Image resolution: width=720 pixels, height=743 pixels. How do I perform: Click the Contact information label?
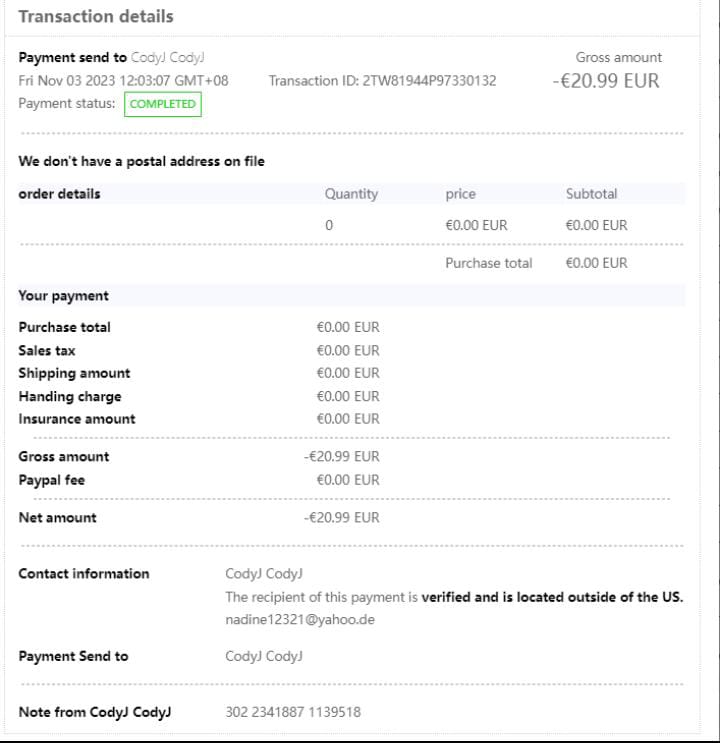[84, 574]
